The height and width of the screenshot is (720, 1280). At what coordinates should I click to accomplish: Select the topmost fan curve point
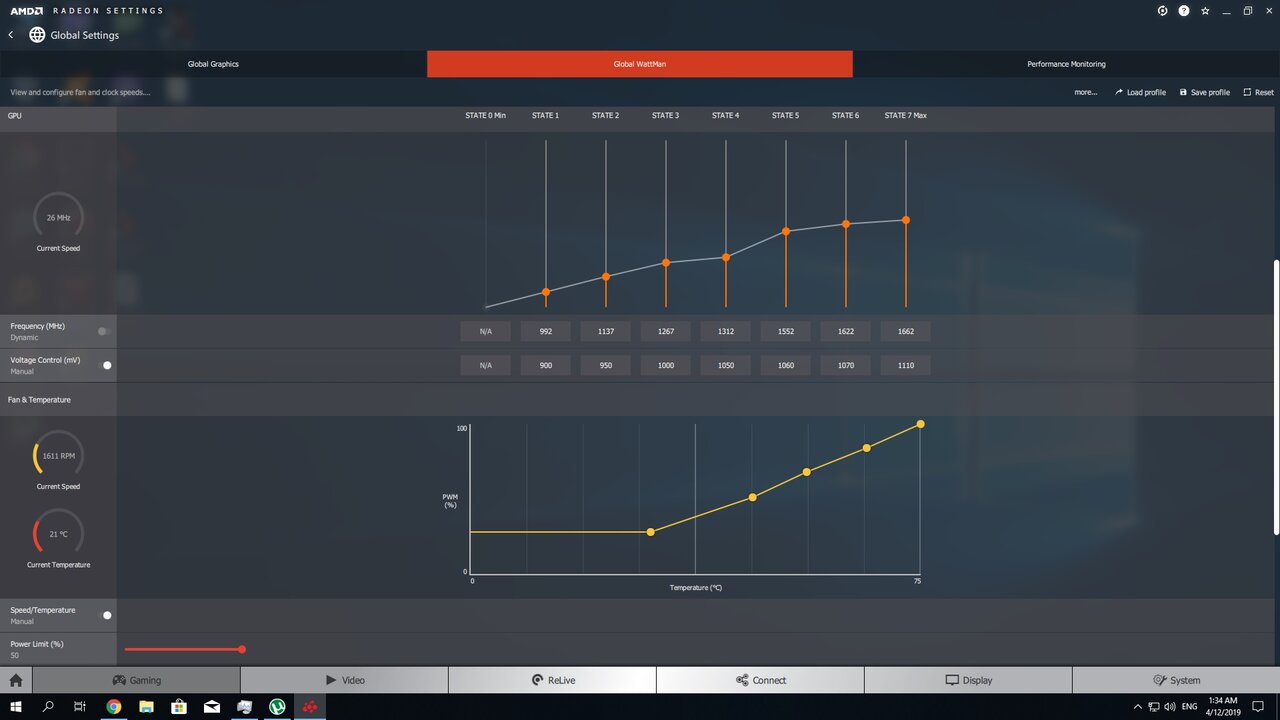920,424
